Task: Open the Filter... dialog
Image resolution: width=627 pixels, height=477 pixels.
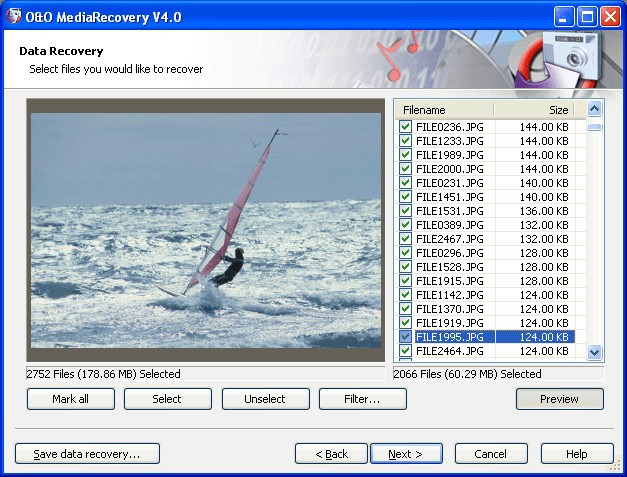Action: [363, 399]
